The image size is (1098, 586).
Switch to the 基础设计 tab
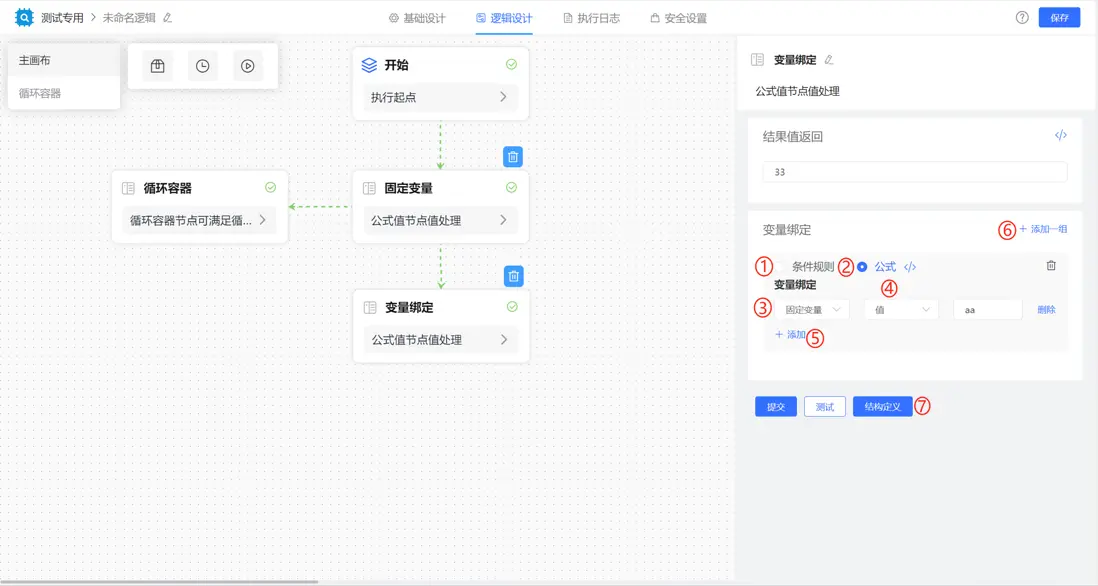(x=417, y=18)
